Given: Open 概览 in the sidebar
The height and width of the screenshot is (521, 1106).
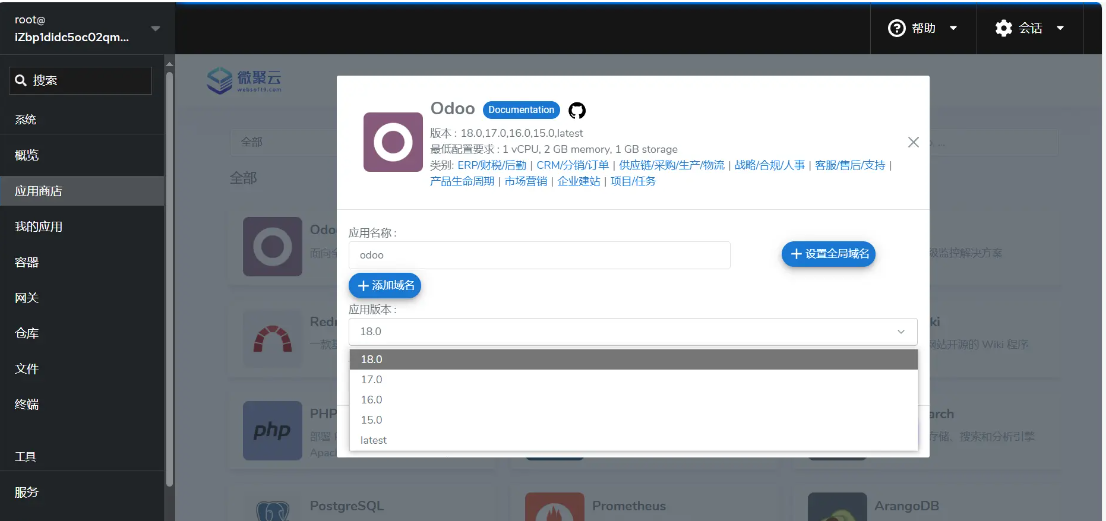Looking at the screenshot, I should [82, 155].
